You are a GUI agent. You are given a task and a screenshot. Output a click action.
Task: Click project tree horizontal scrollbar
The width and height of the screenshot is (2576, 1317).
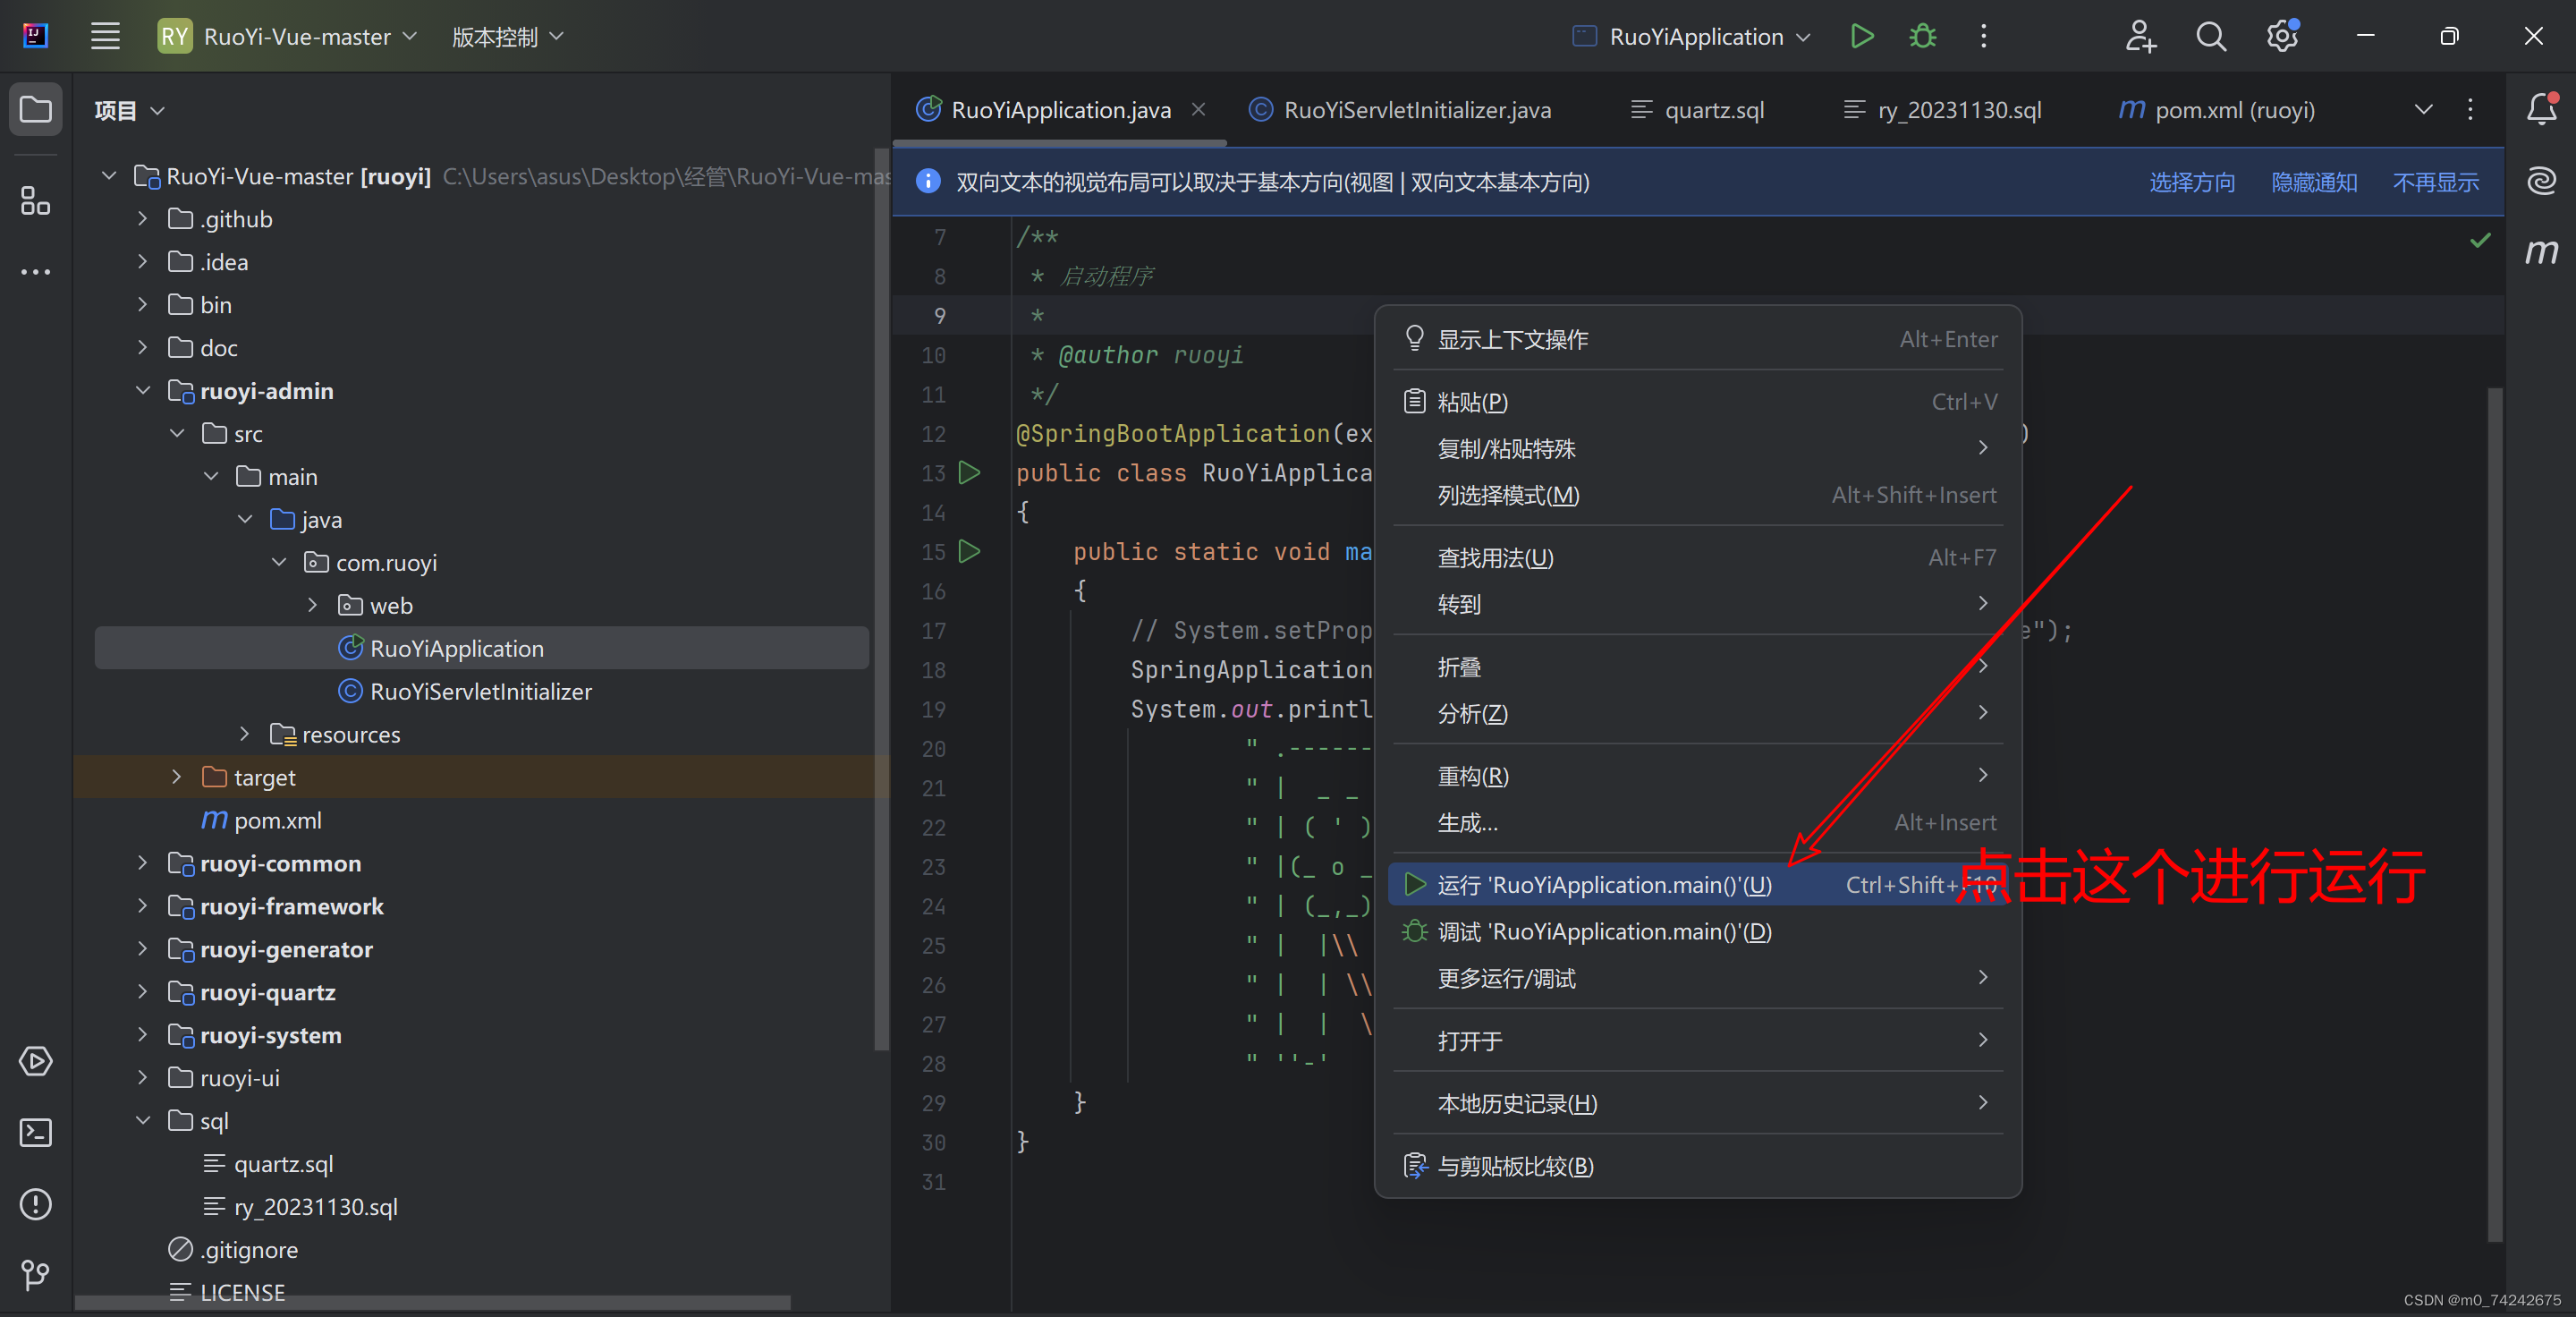432,1302
